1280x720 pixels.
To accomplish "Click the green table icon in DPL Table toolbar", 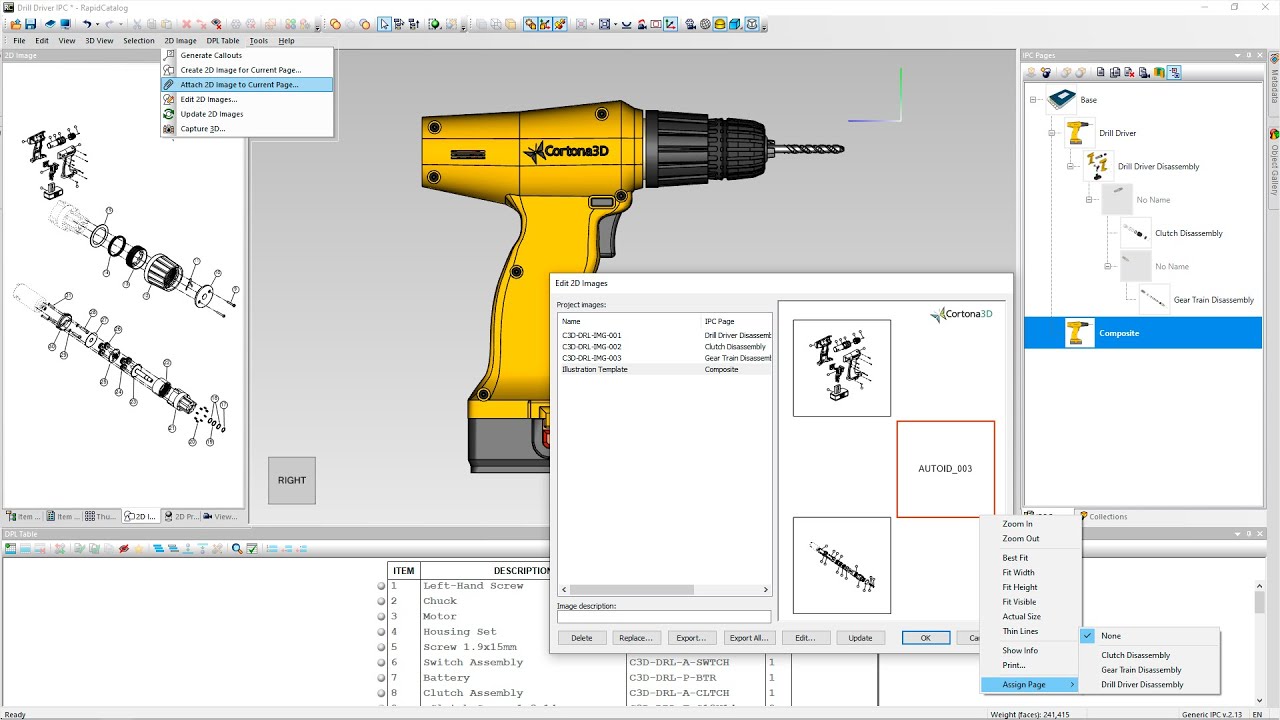I will [11, 548].
